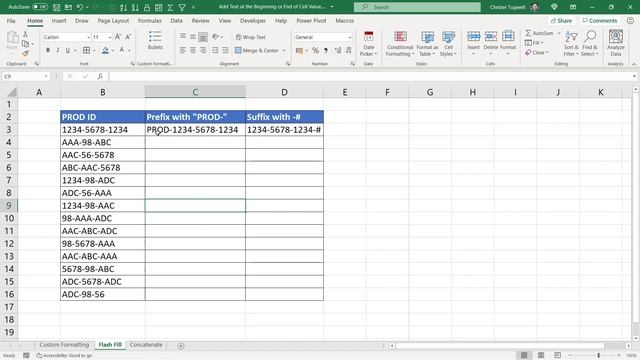Apply Percent Style format
640x360 pixels.
[x=316, y=51]
